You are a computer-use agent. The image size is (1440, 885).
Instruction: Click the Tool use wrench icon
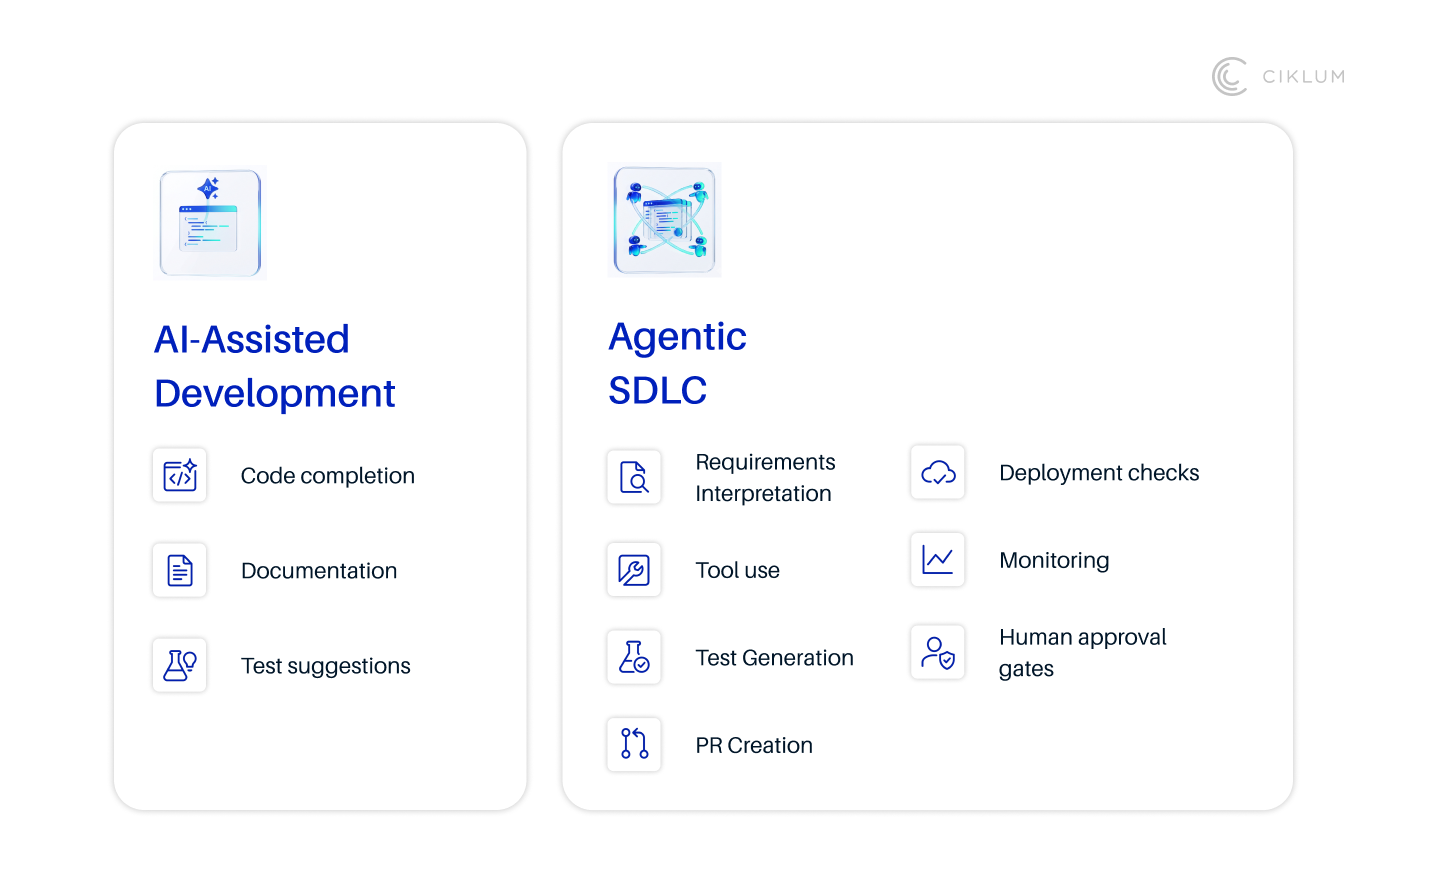(x=634, y=570)
